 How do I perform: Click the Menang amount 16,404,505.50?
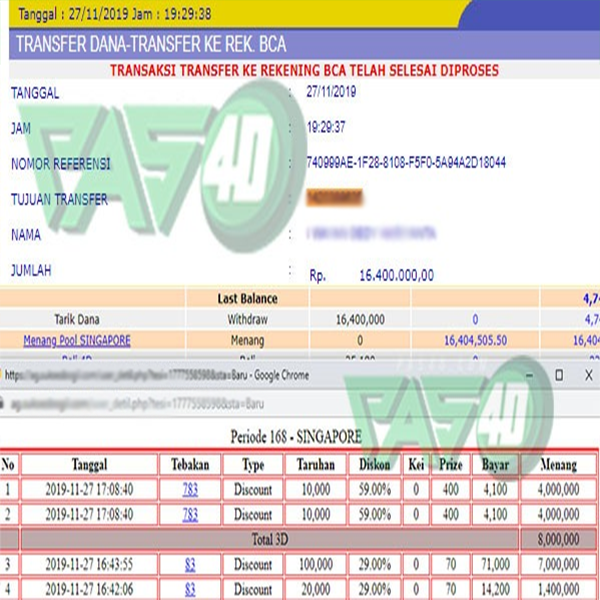pyautogui.click(x=475, y=340)
